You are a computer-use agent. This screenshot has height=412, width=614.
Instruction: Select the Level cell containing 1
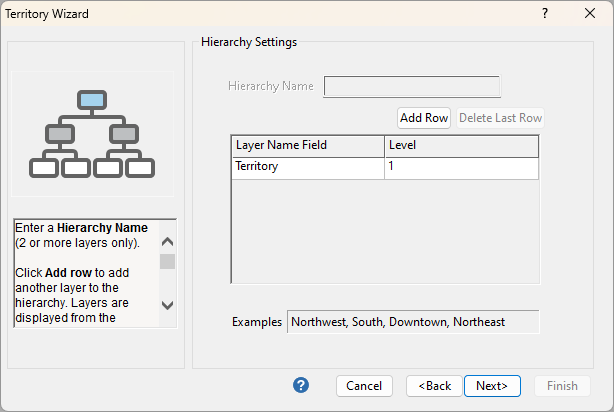coord(461,167)
